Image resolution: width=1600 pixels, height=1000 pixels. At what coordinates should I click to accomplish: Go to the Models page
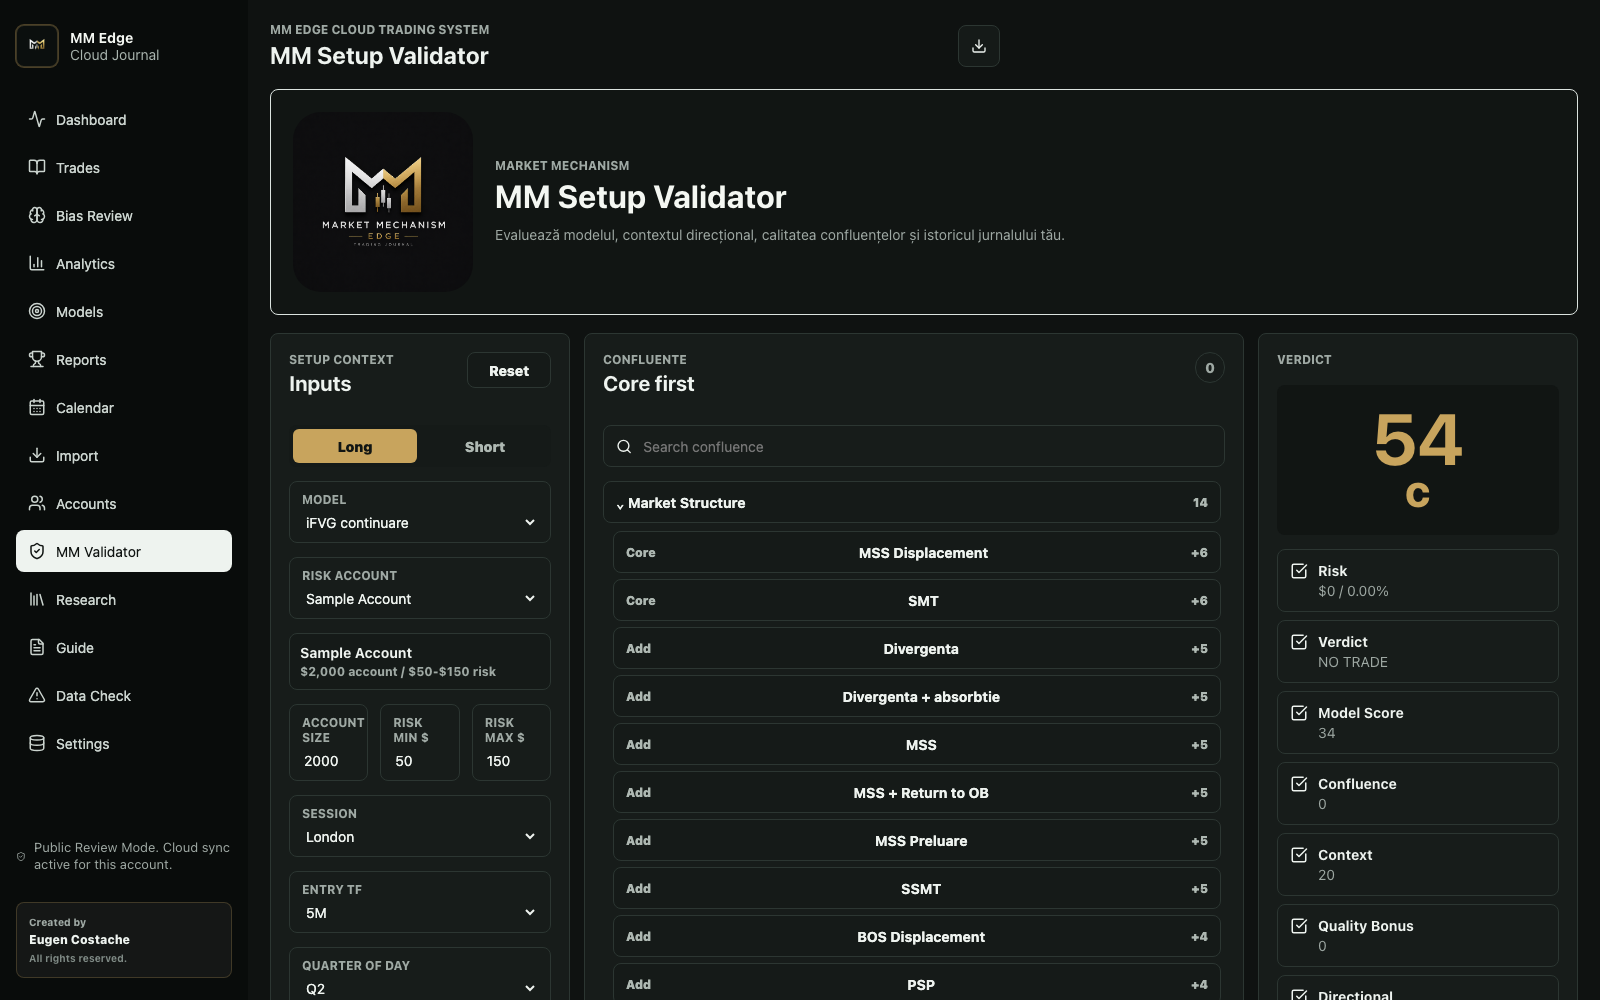pyautogui.click(x=124, y=311)
